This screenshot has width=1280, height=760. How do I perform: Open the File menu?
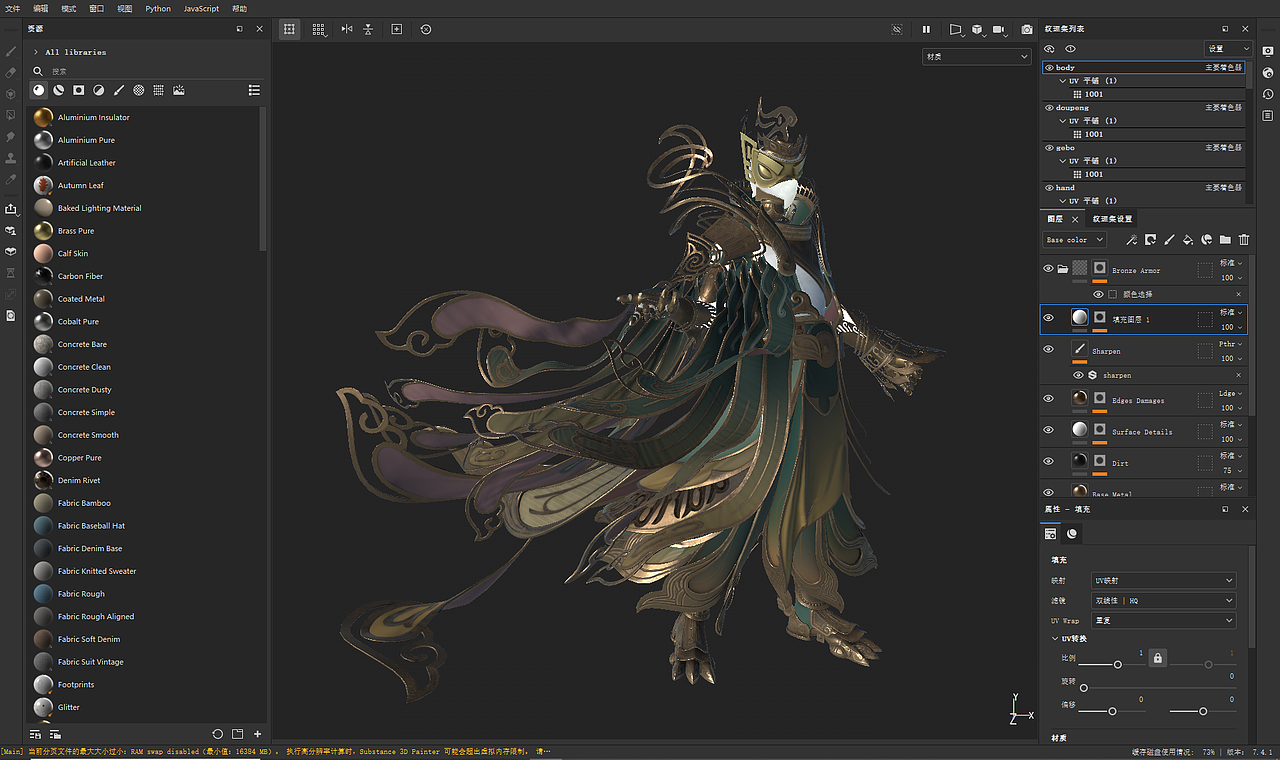click(12, 8)
